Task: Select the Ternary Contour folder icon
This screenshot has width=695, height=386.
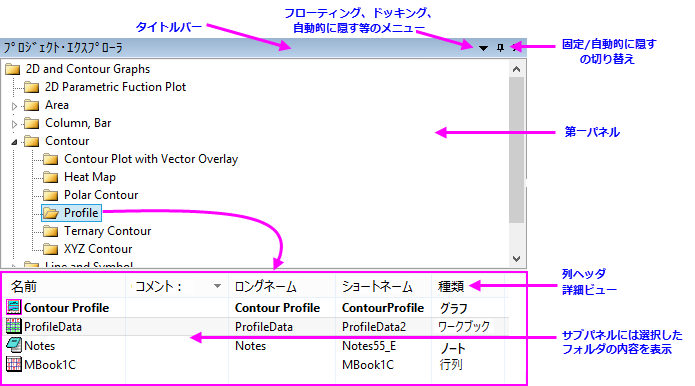Action: tap(51, 231)
